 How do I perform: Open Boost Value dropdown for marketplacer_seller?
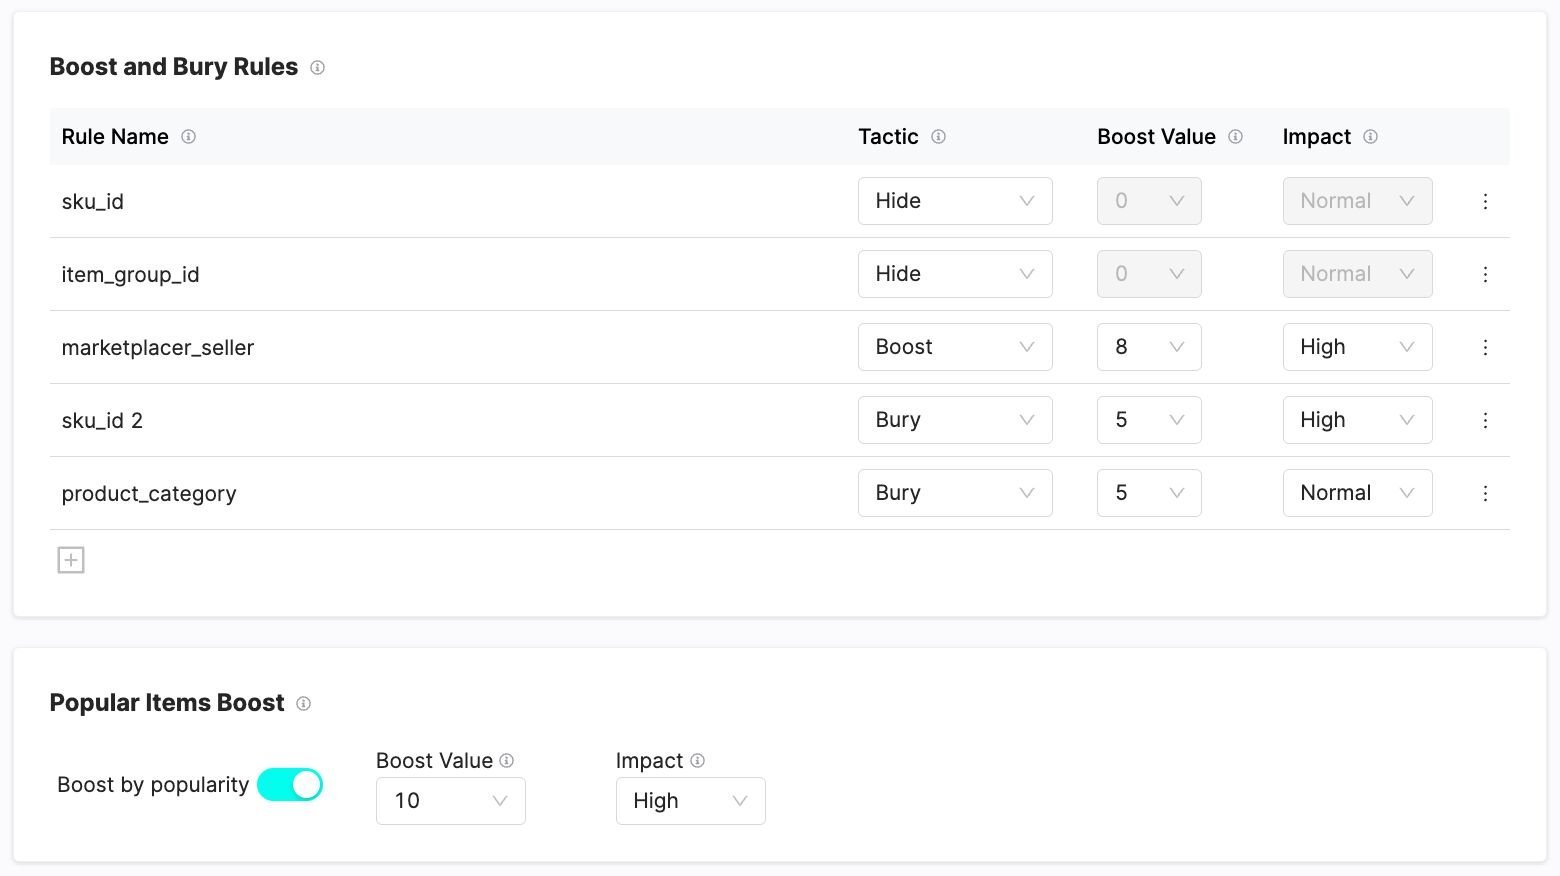[x=1149, y=347]
